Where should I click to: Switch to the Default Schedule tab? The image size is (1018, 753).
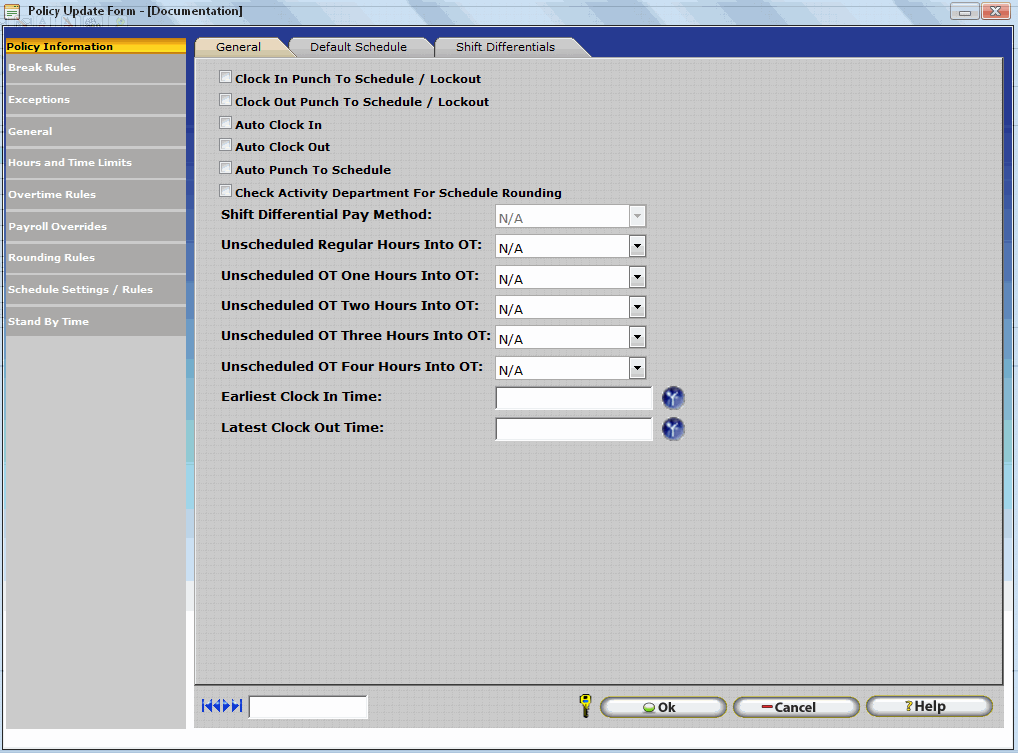(358, 47)
